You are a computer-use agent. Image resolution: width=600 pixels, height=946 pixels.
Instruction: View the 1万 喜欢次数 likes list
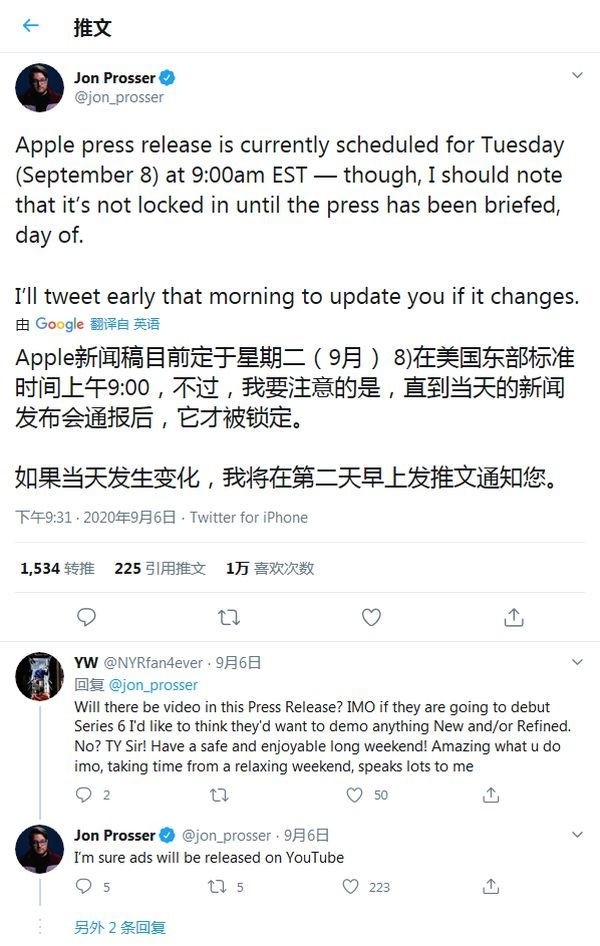point(270,568)
